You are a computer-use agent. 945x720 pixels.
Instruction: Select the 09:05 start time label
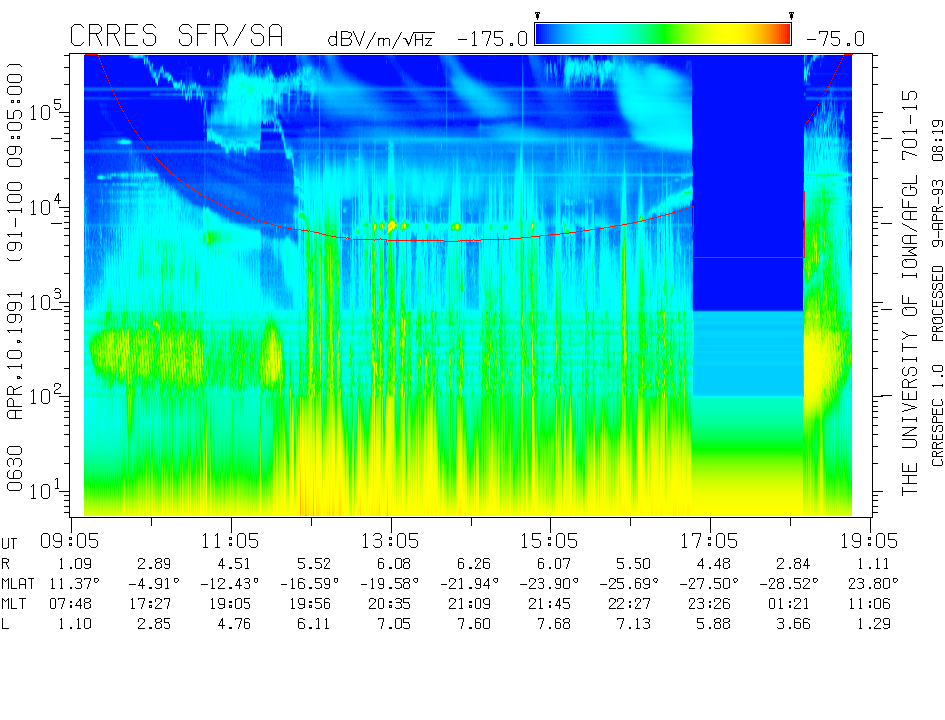click(72, 540)
